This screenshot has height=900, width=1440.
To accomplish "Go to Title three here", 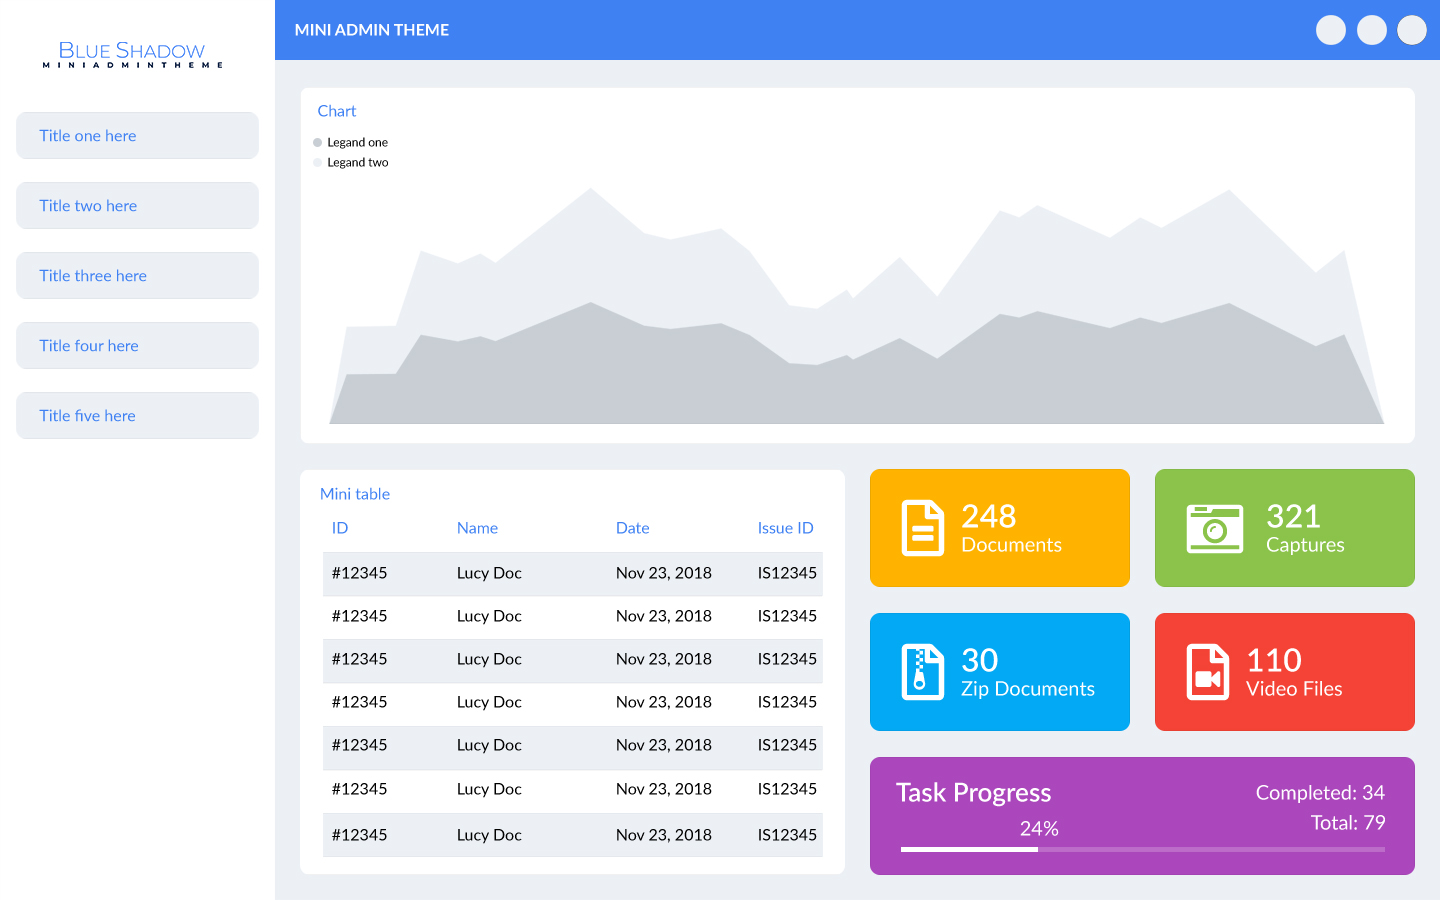I will click(x=137, y=276).
